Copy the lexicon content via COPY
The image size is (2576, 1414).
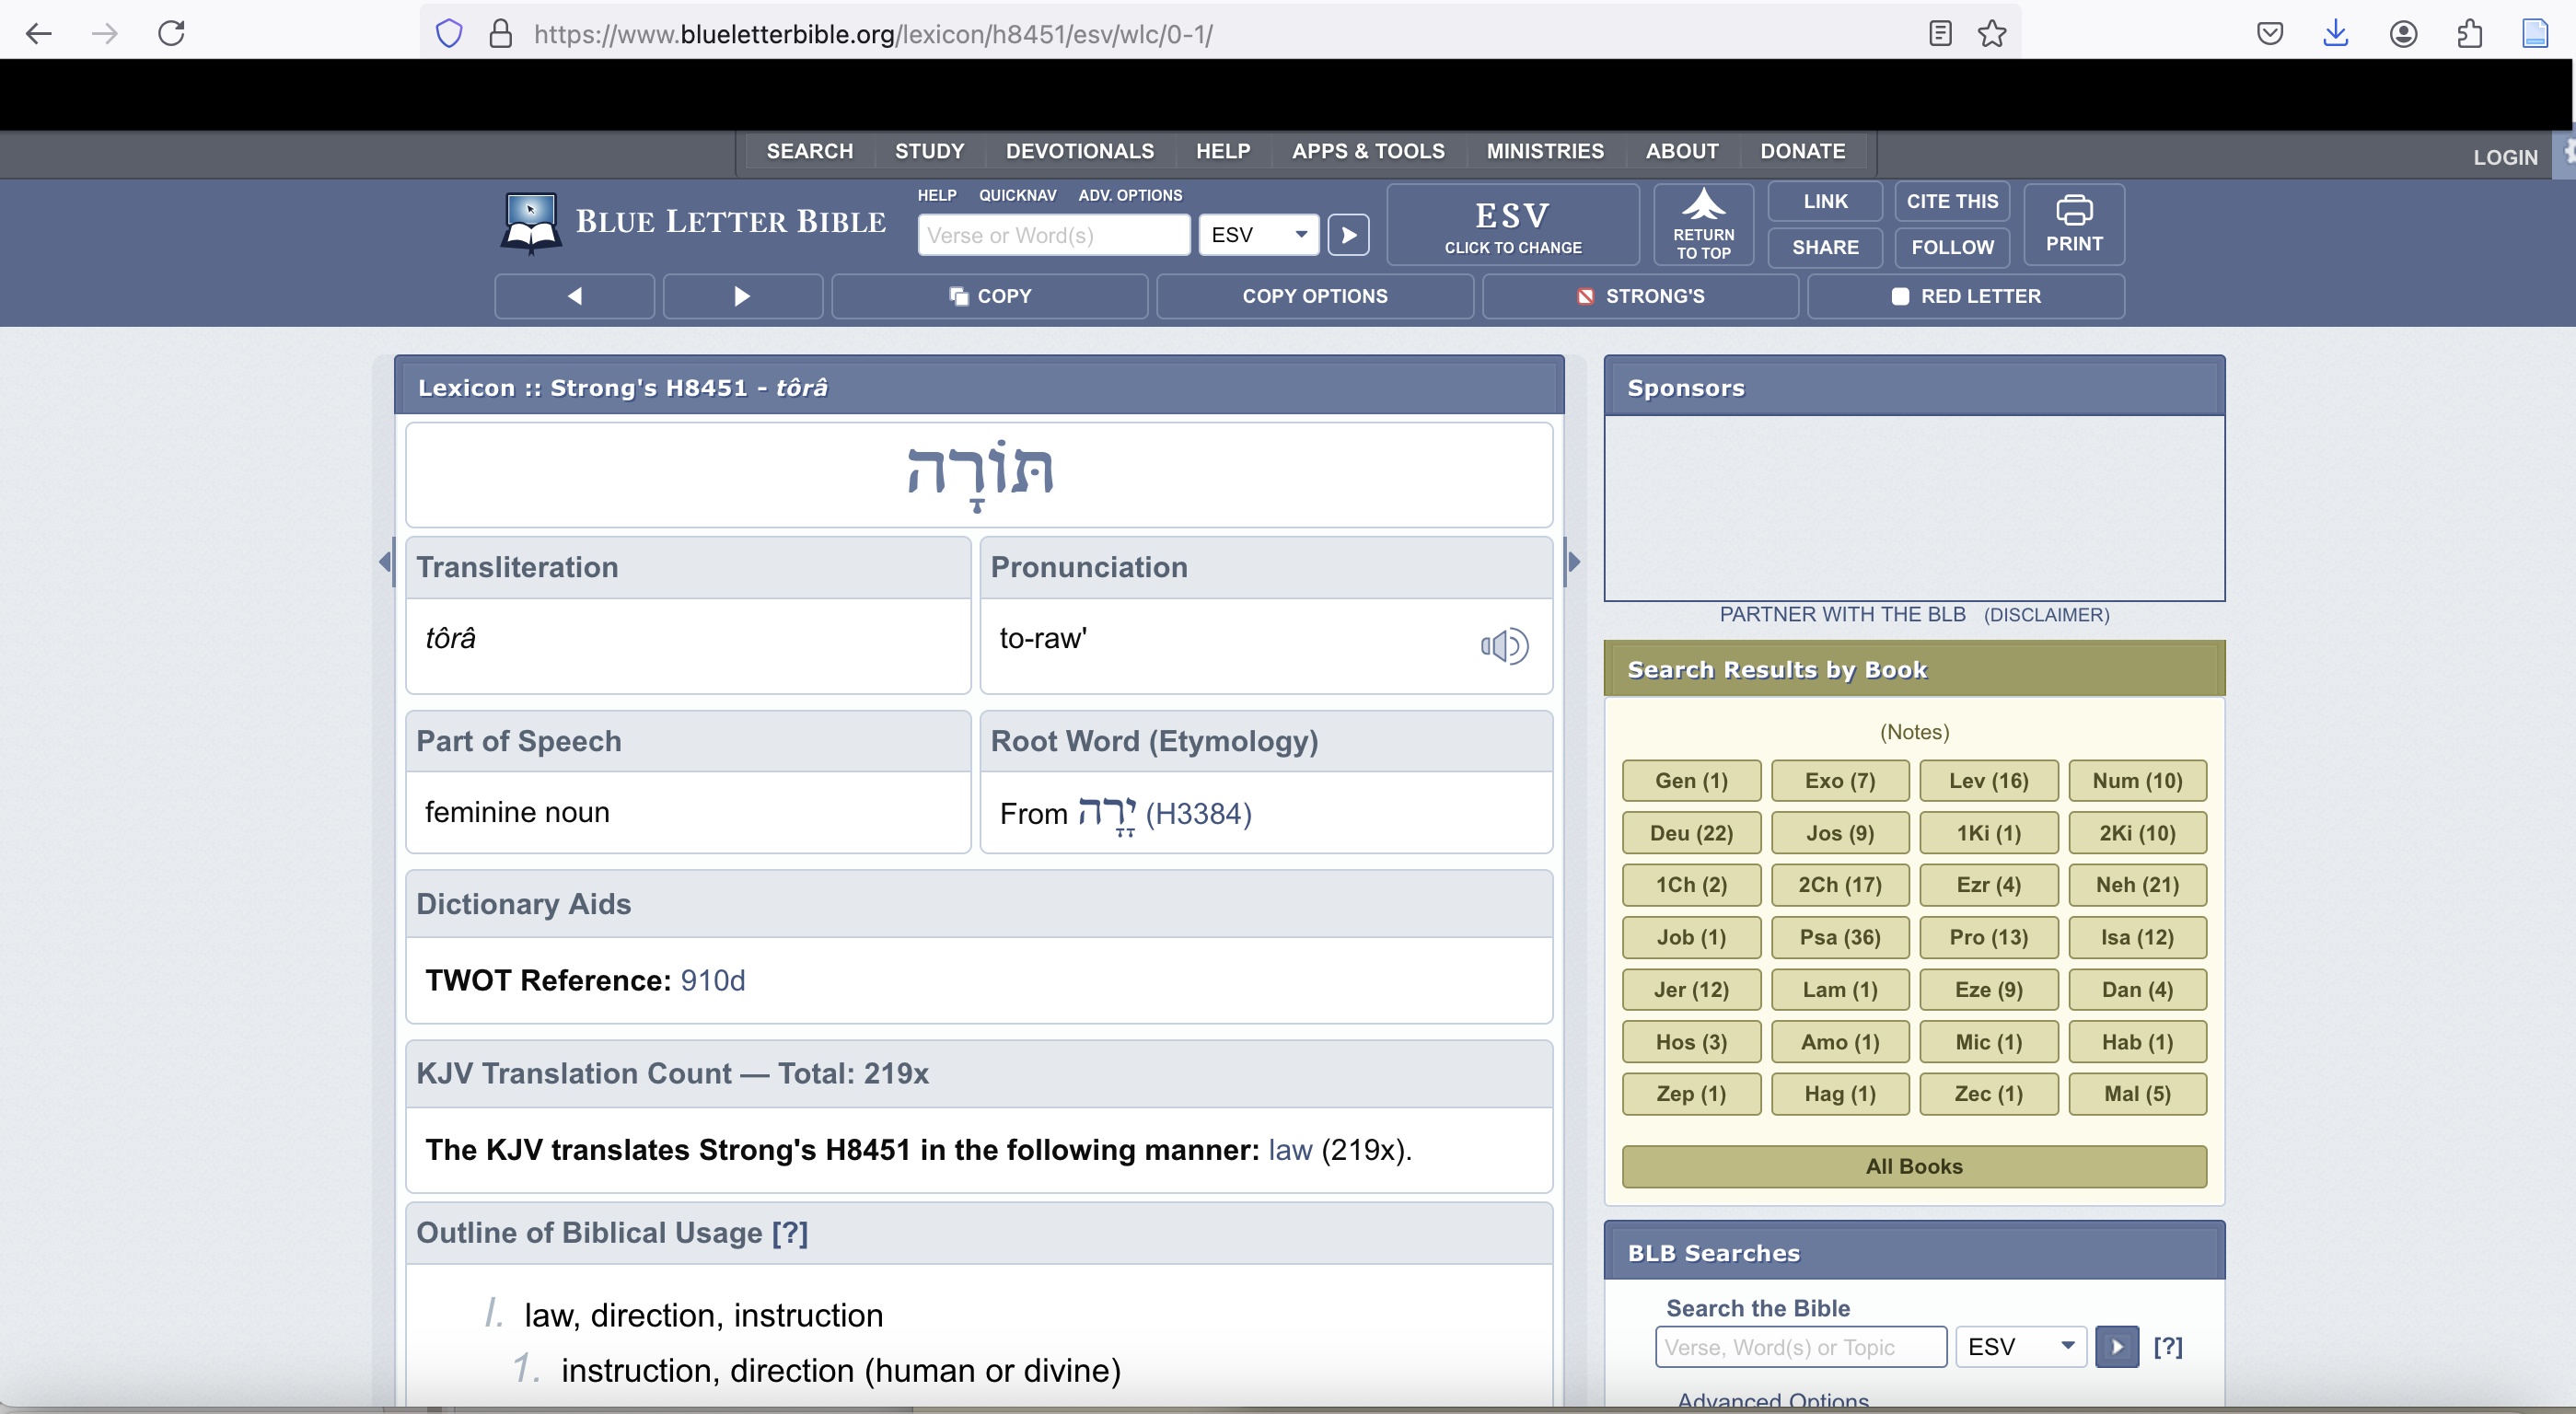[x=989, y=296]
